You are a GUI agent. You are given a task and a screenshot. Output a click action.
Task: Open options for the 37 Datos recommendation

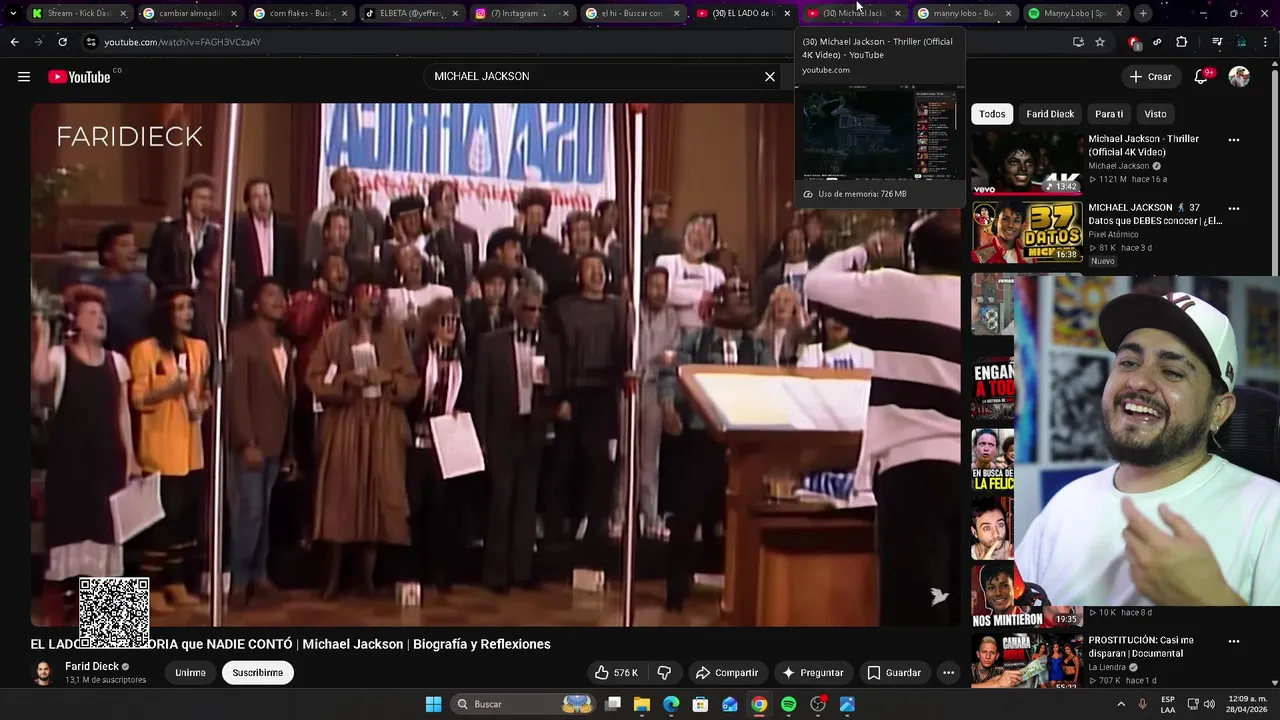click(x=1233, y=209)
